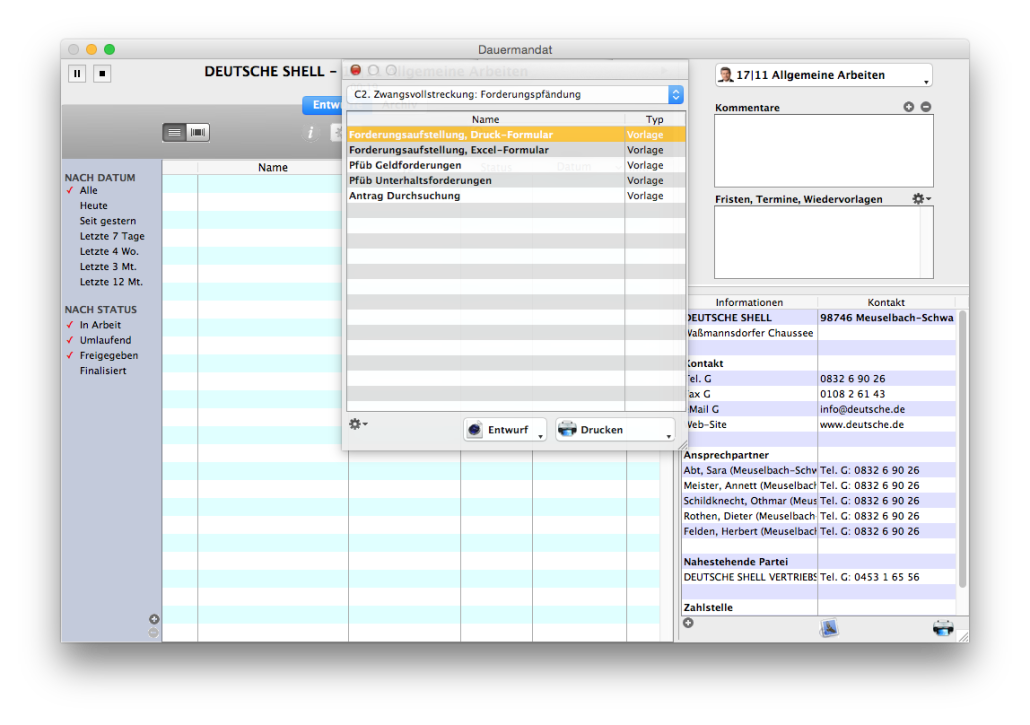1030x725 pixels.
Task: Click the info (i) icon in the toolbar
Action: click(x=310, y=132)
